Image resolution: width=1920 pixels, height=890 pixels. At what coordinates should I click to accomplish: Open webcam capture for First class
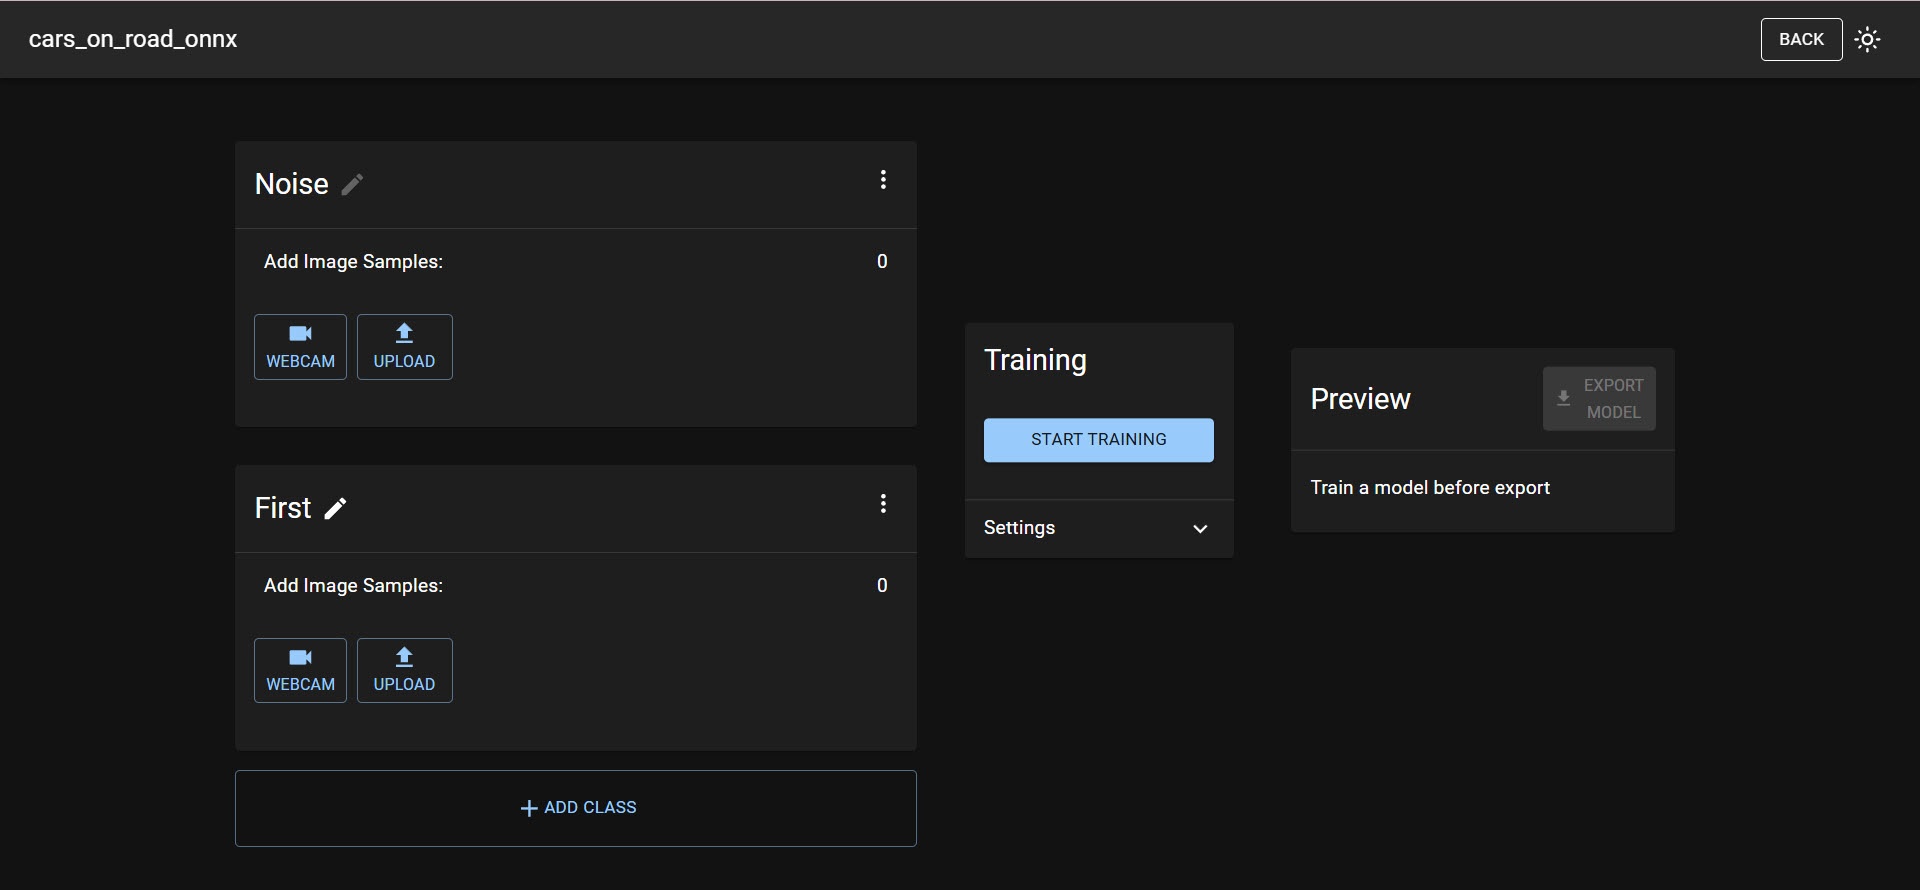(300, 671)
